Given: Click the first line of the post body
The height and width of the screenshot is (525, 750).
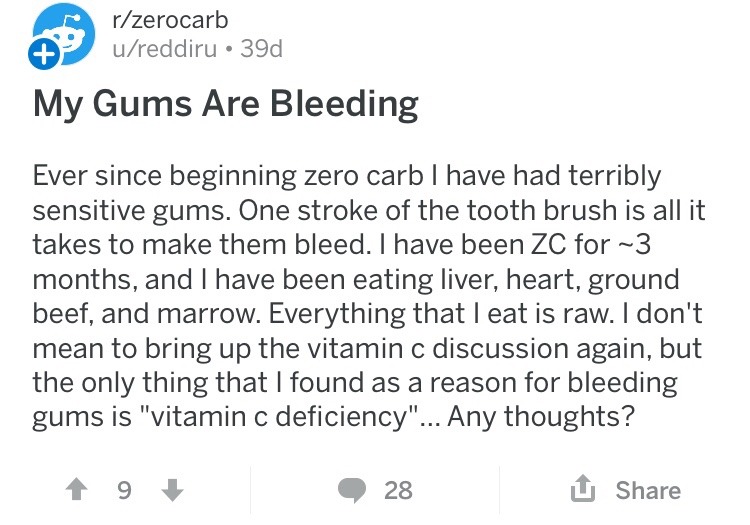Looking at the screenshot, I should 347,177.
